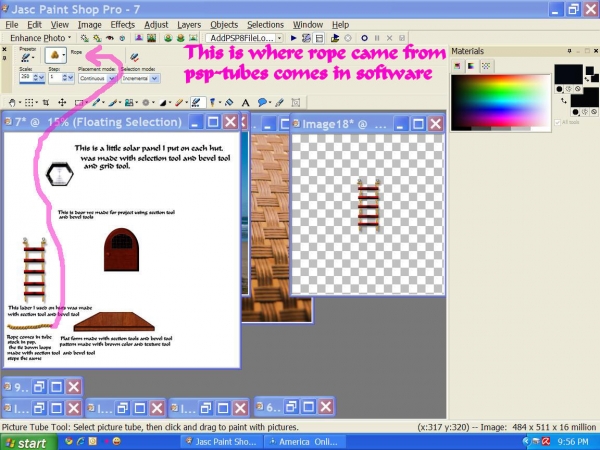Select the Eraser tool
600x450 pixels.
(179, 103)
